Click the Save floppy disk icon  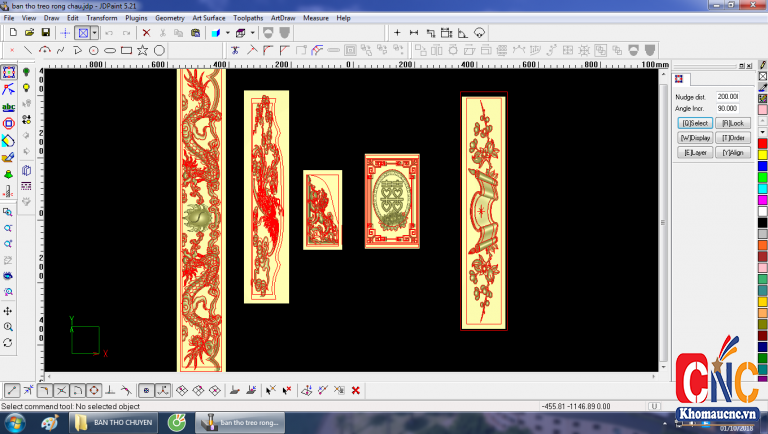tap(45, 33)
